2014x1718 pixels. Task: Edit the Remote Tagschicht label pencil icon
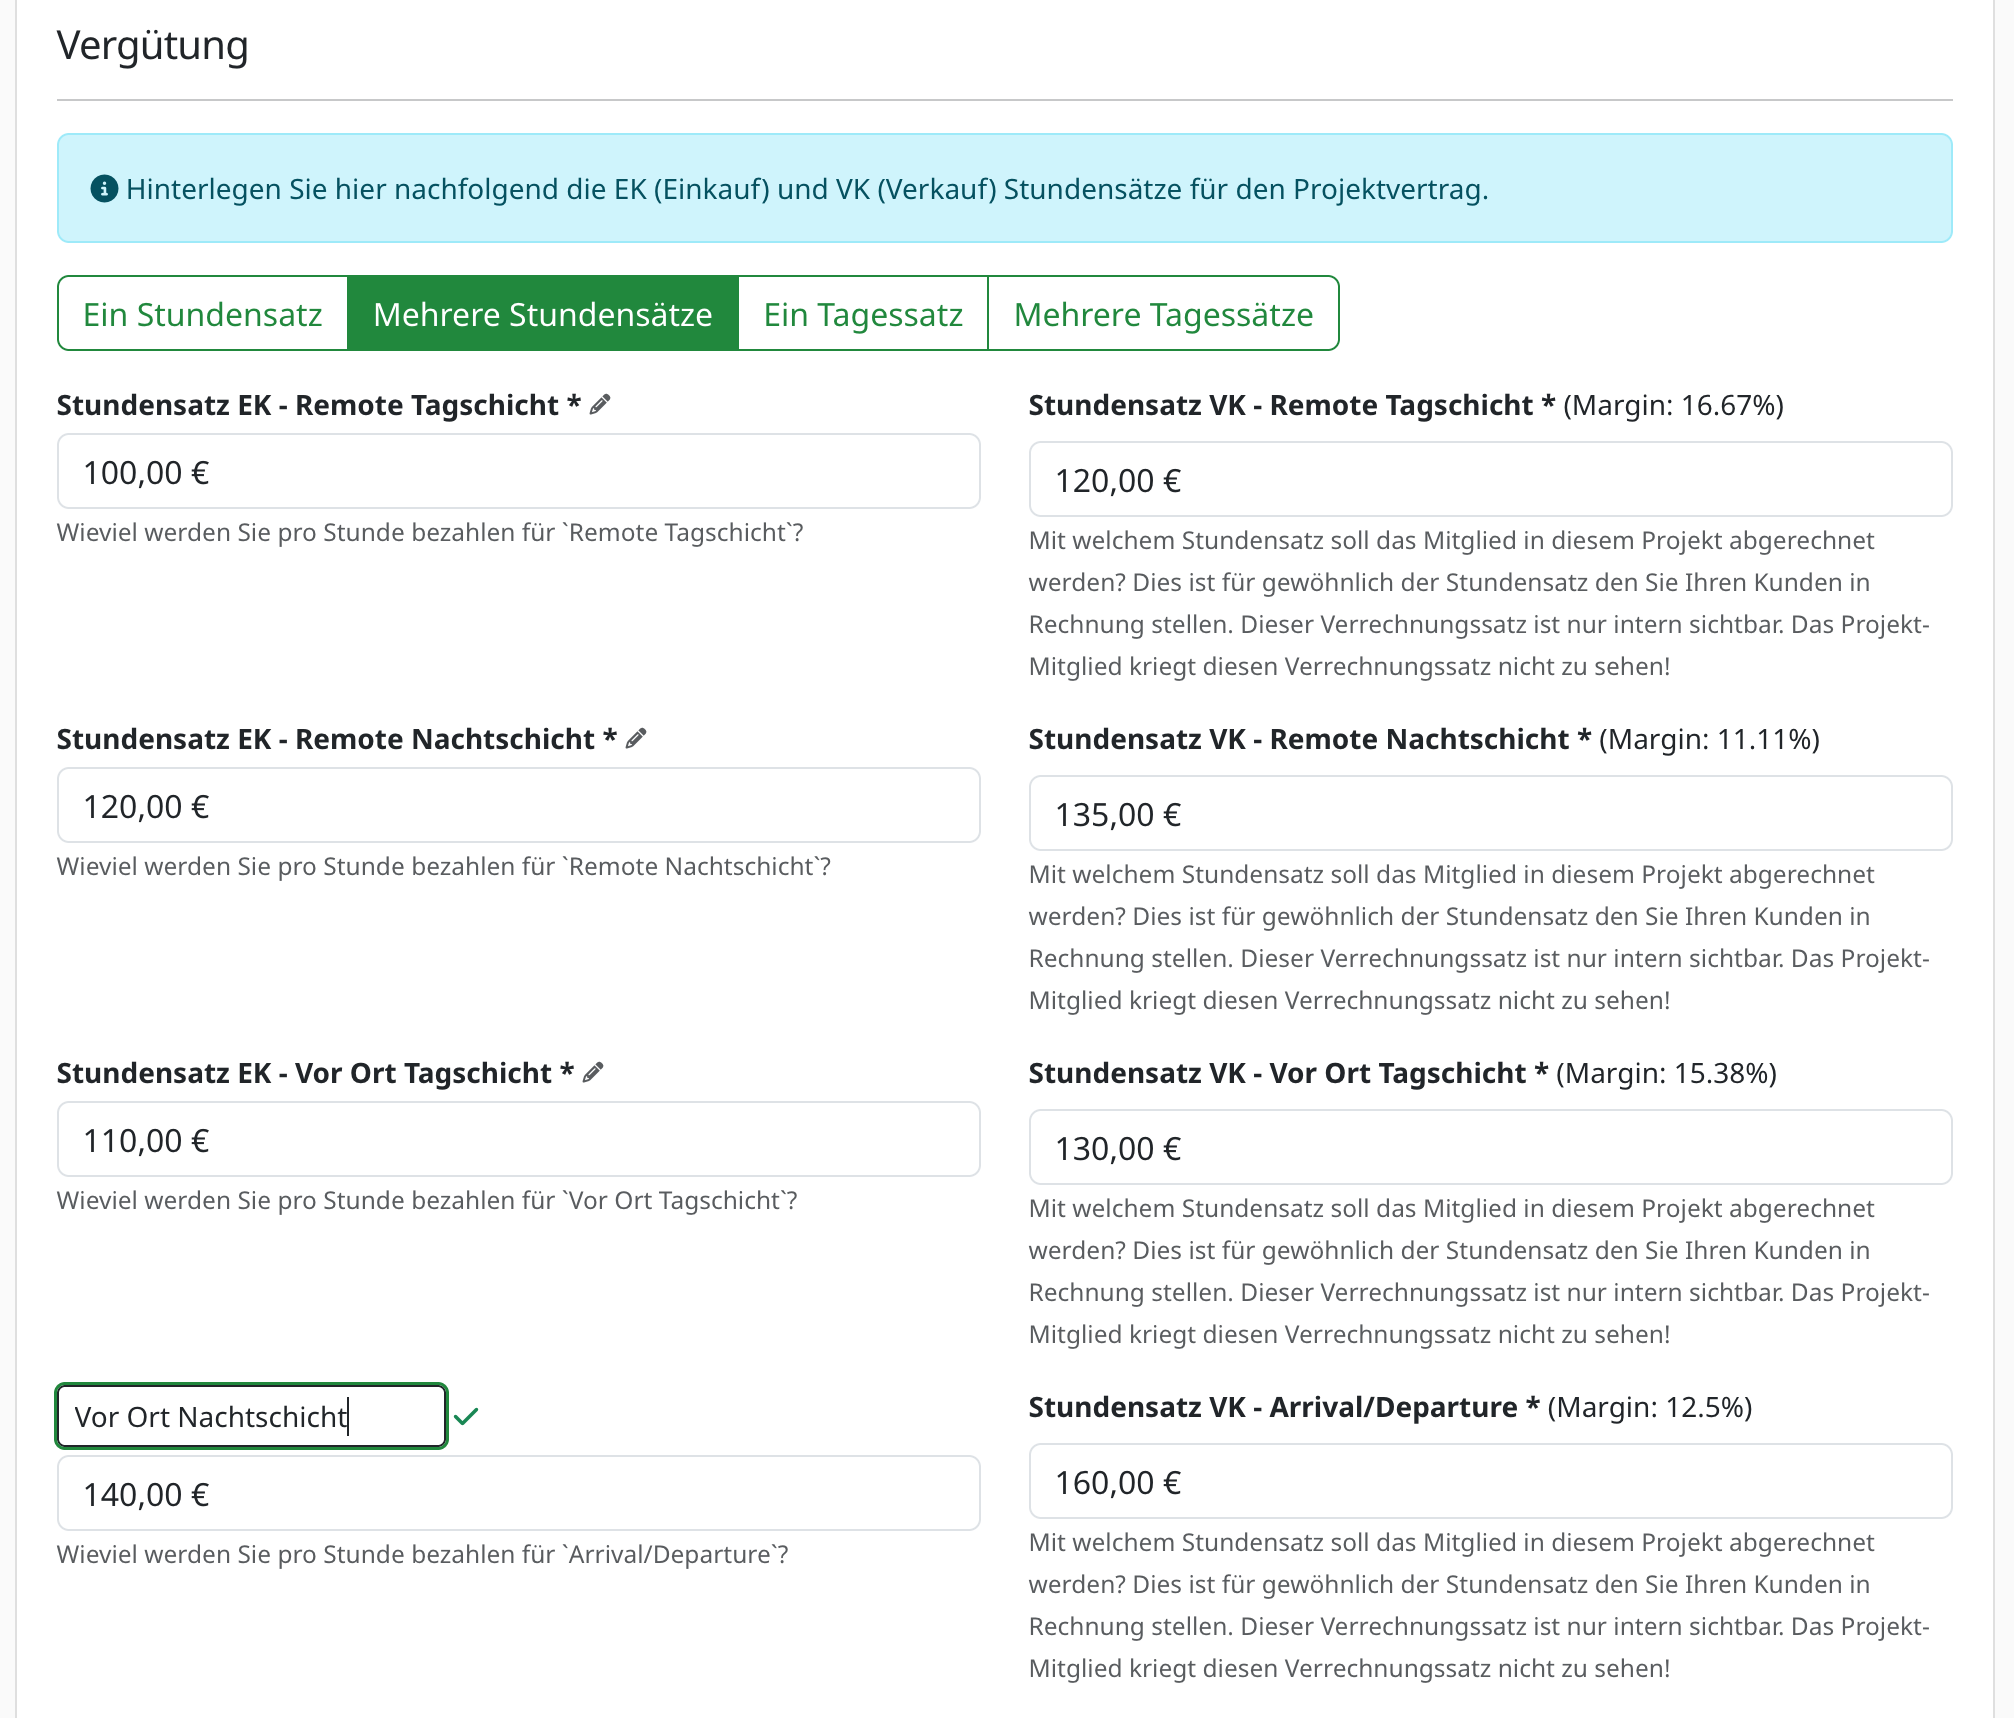[x=600, y=405]
